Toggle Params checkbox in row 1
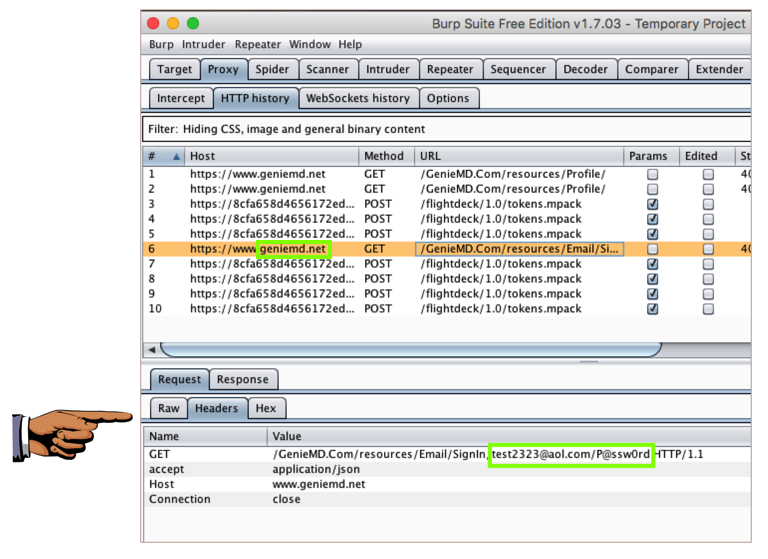Viewport: 768px width, 559px height. click(x=652, y=174)
